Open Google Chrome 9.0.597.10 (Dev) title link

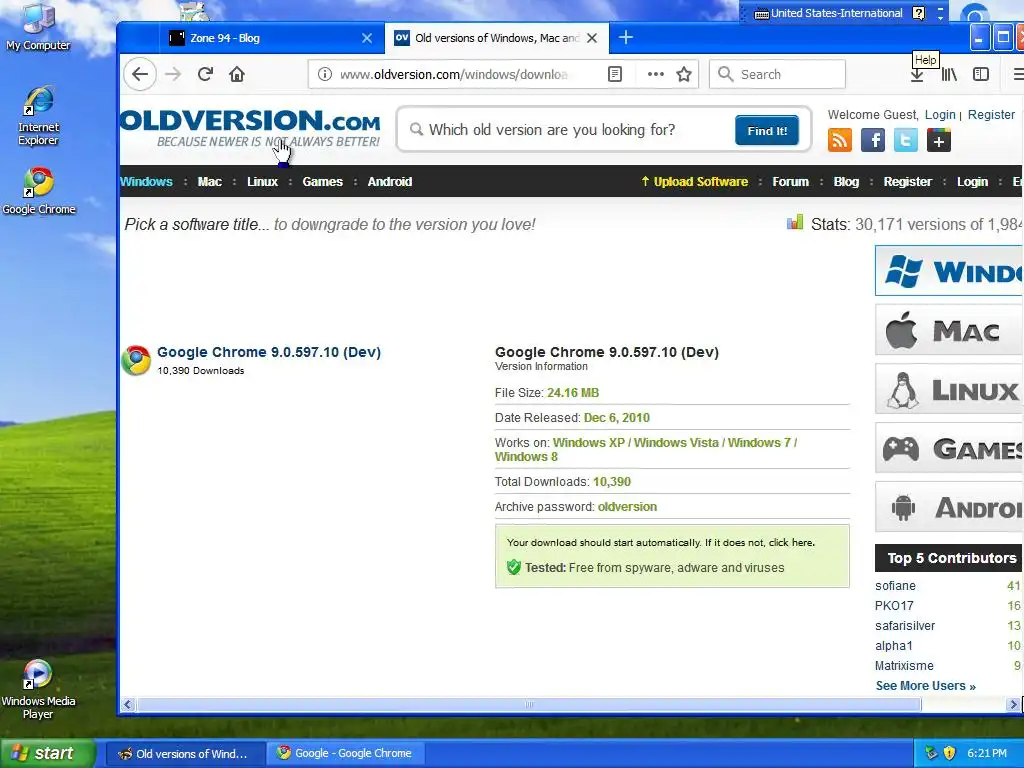(x=269, y=352)
